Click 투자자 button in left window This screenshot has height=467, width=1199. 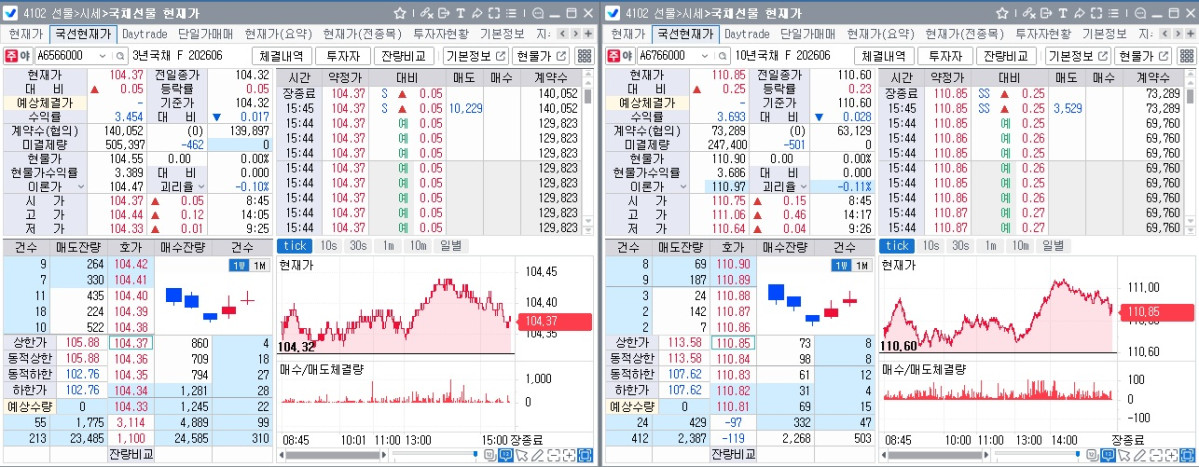(x=343, y=56)
